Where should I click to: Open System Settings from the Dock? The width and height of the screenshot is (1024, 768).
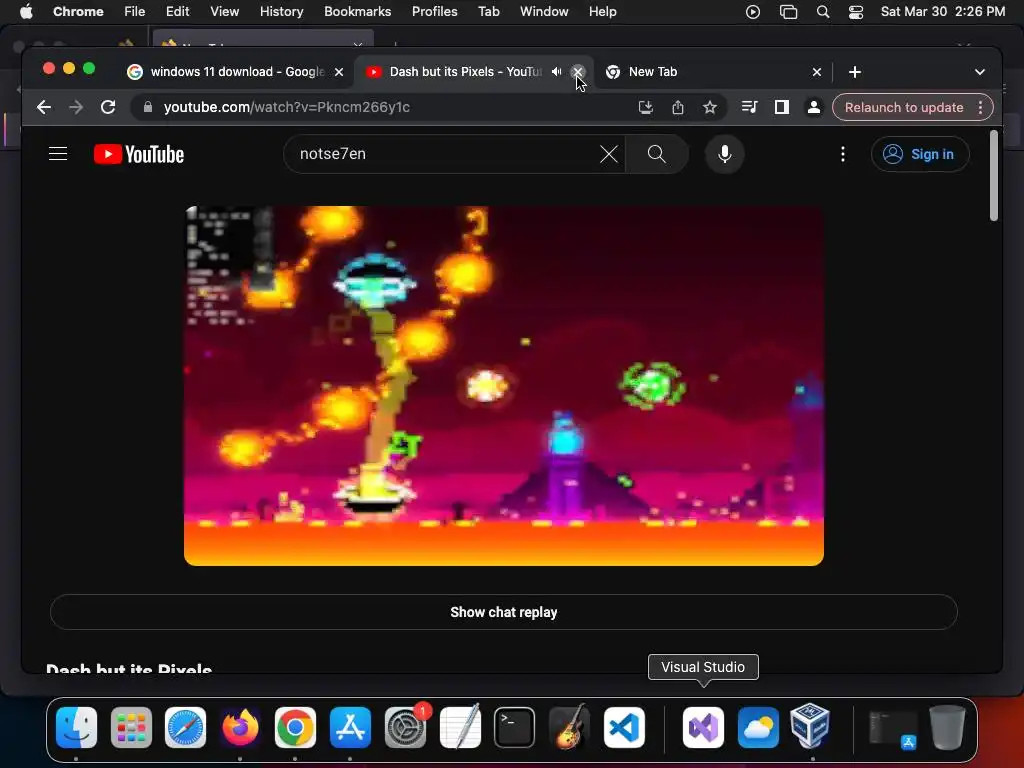click(405, 727)
